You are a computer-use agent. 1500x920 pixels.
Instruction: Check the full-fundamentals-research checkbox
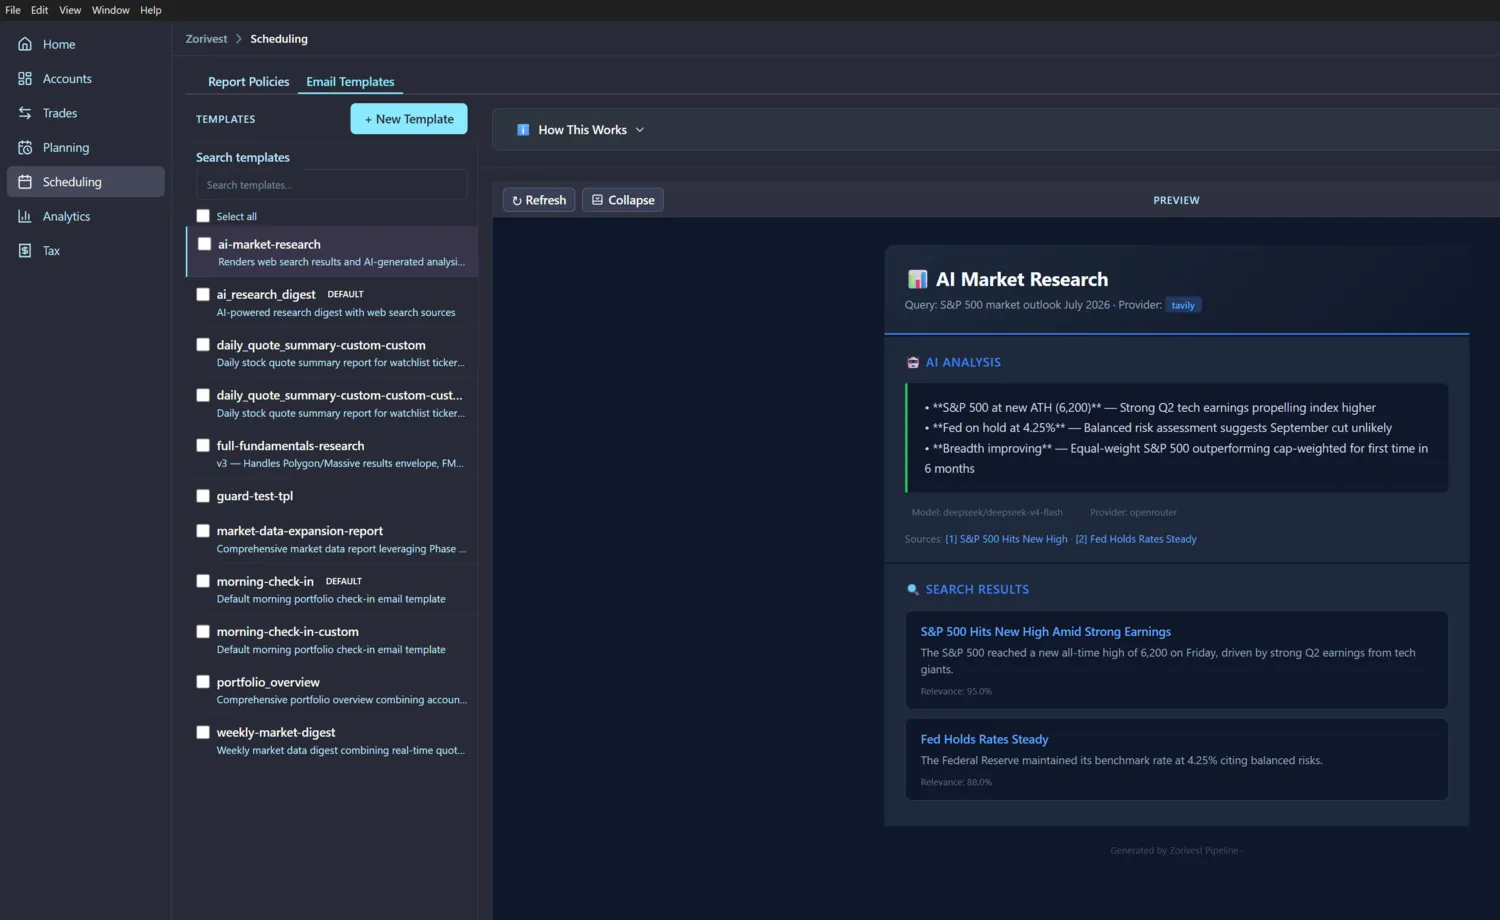[203, 446]
